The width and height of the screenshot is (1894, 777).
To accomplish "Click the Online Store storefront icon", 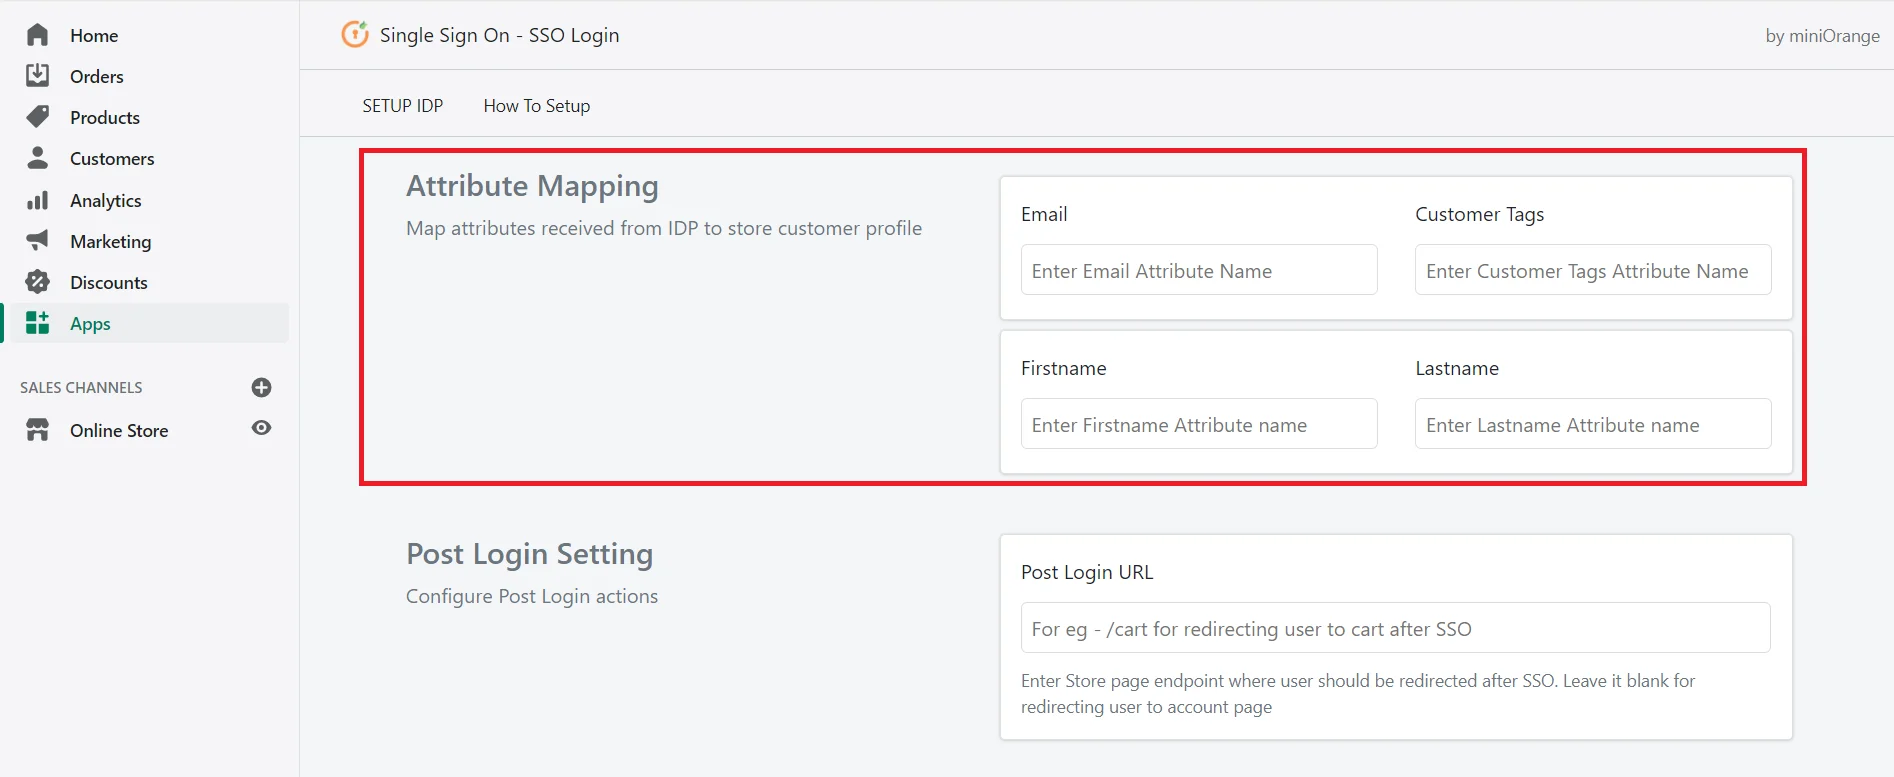I will pos(38,430).
